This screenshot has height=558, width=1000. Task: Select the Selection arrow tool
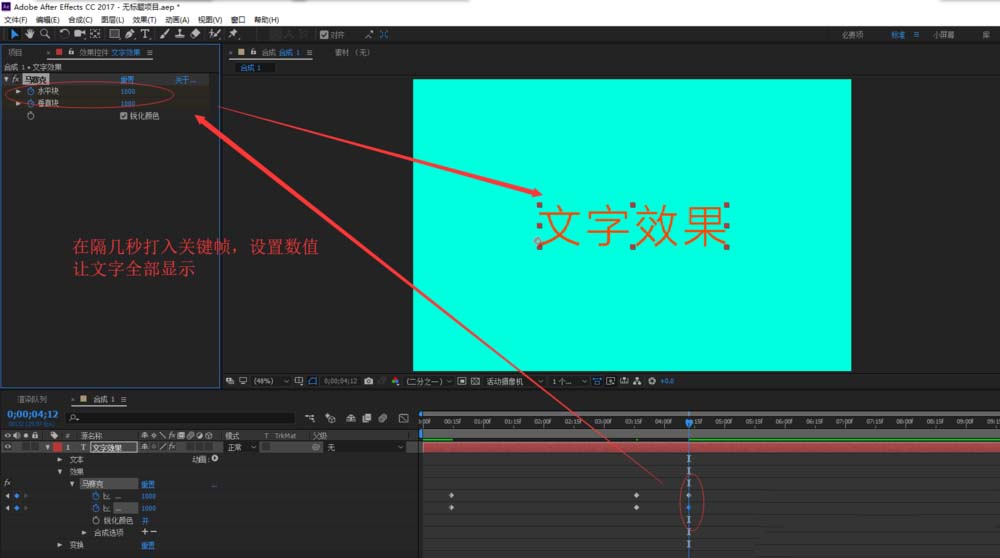[14, 34]
